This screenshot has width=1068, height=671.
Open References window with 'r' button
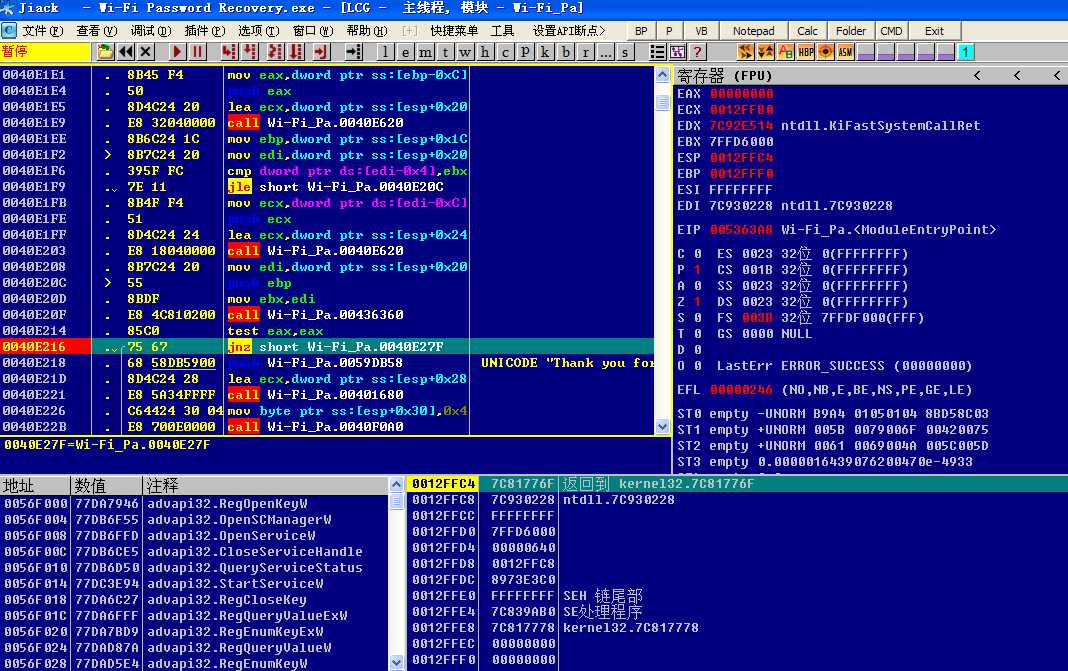coord(585,52)
